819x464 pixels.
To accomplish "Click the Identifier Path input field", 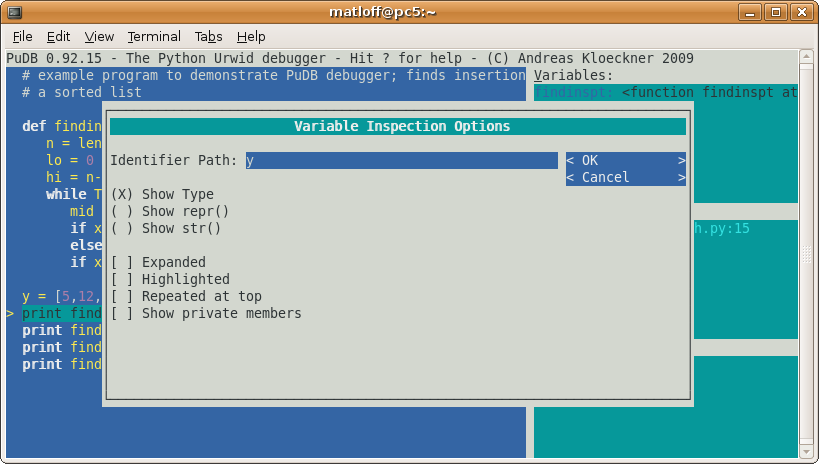I will [x=400, y=161].
